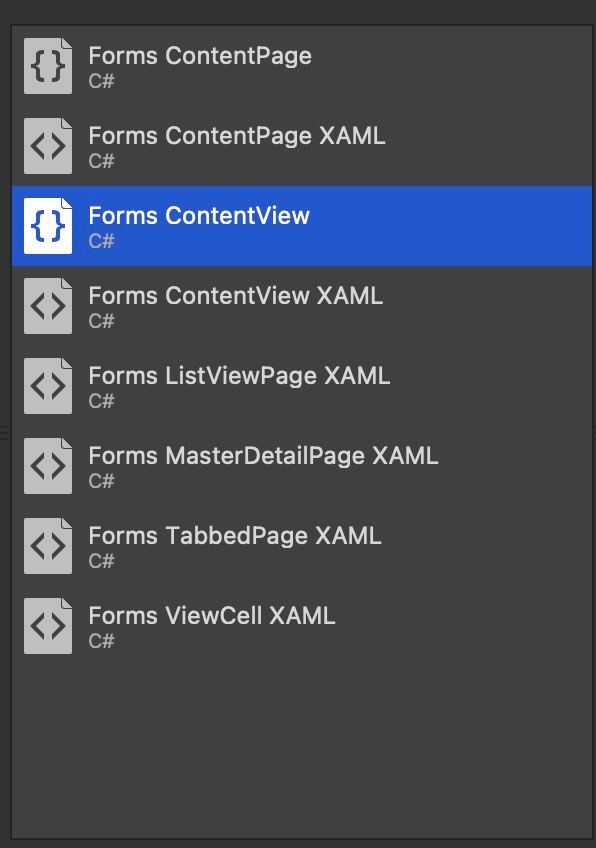596x848 pixels.
Task: Click the C# label under Forms MasterDetailPage XAML
Action: tap(101, 481)
